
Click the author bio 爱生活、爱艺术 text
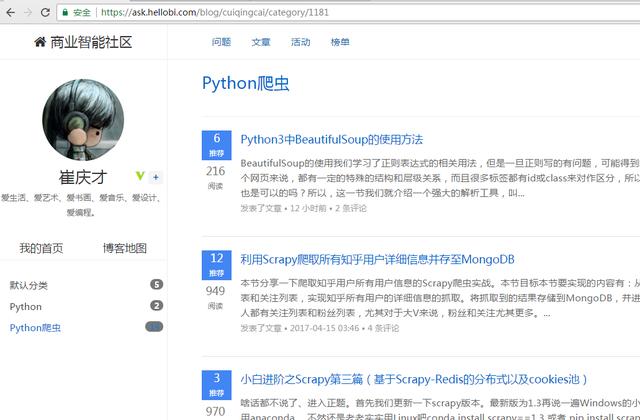point(81,205)
